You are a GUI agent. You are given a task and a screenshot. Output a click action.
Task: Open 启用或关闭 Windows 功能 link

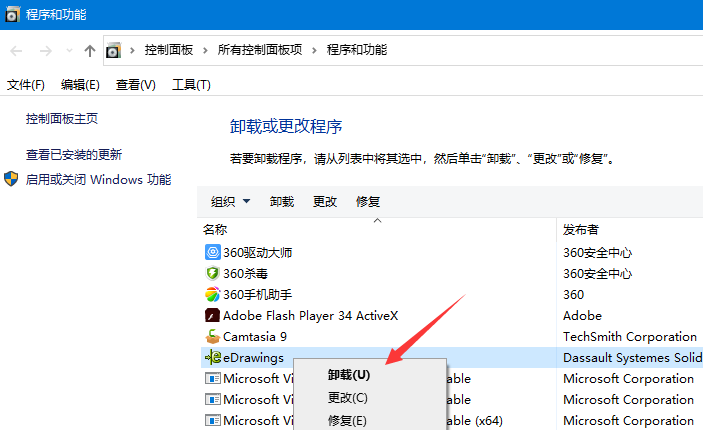(x=98, y=180)
